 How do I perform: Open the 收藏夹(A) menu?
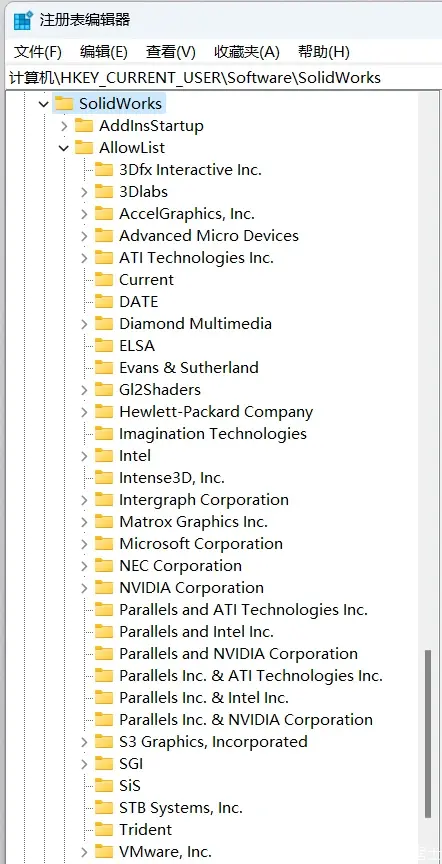(x=247, y=52)
